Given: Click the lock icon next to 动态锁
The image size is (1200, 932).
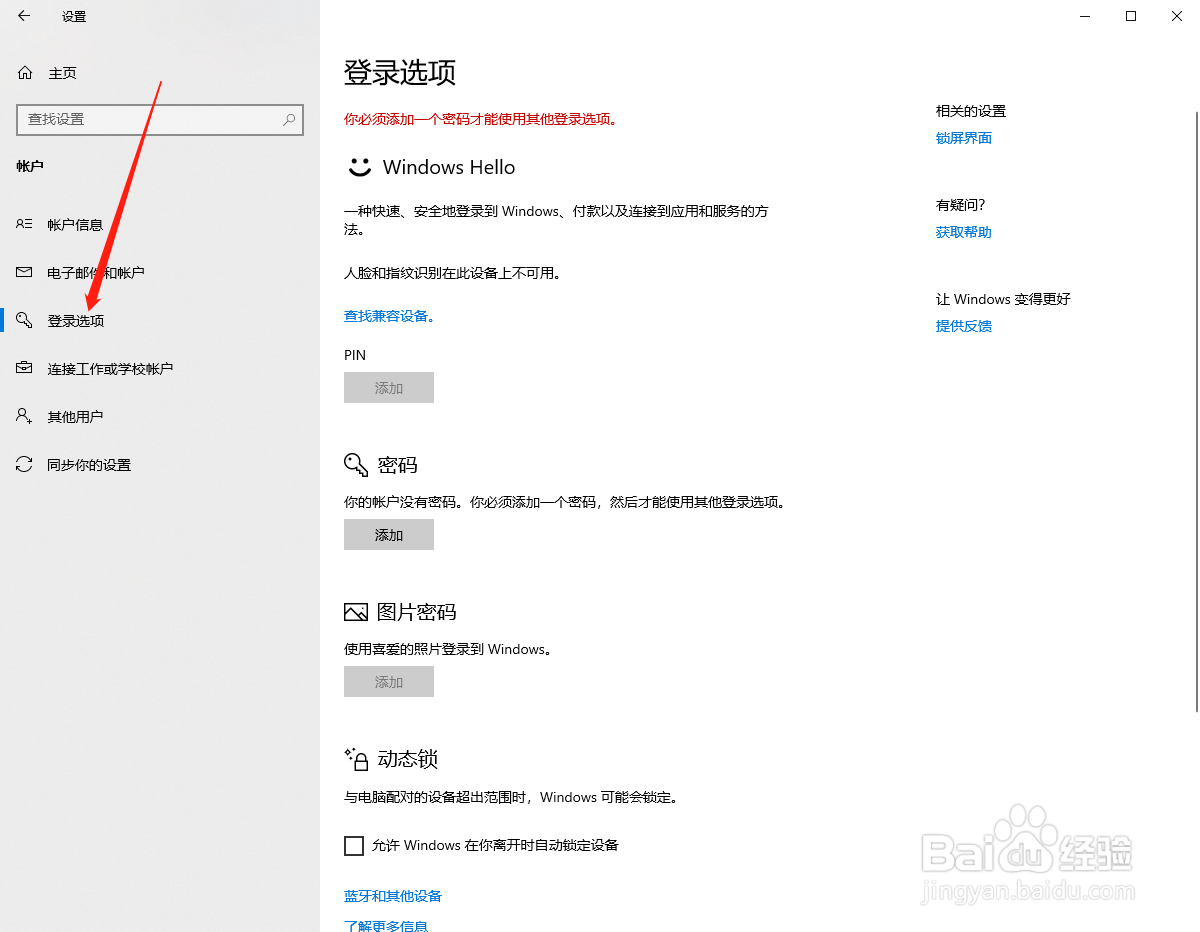Looking at the screenshot, I should click(357, 759).
